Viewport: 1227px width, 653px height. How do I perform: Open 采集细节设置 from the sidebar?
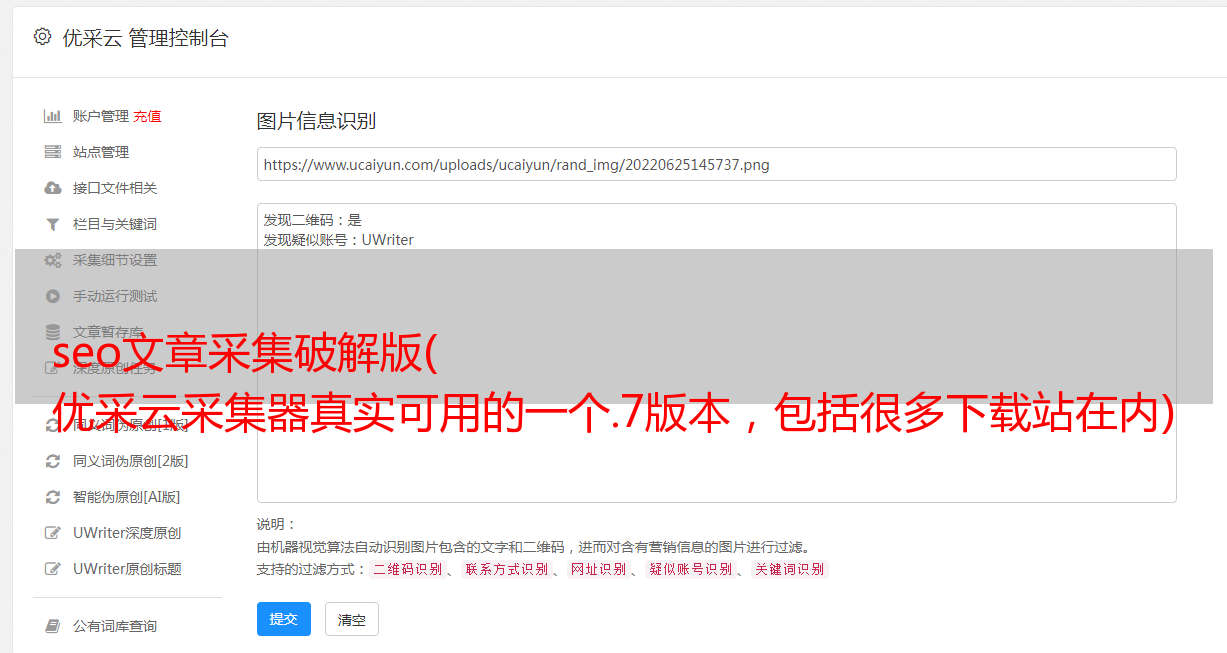115,260
